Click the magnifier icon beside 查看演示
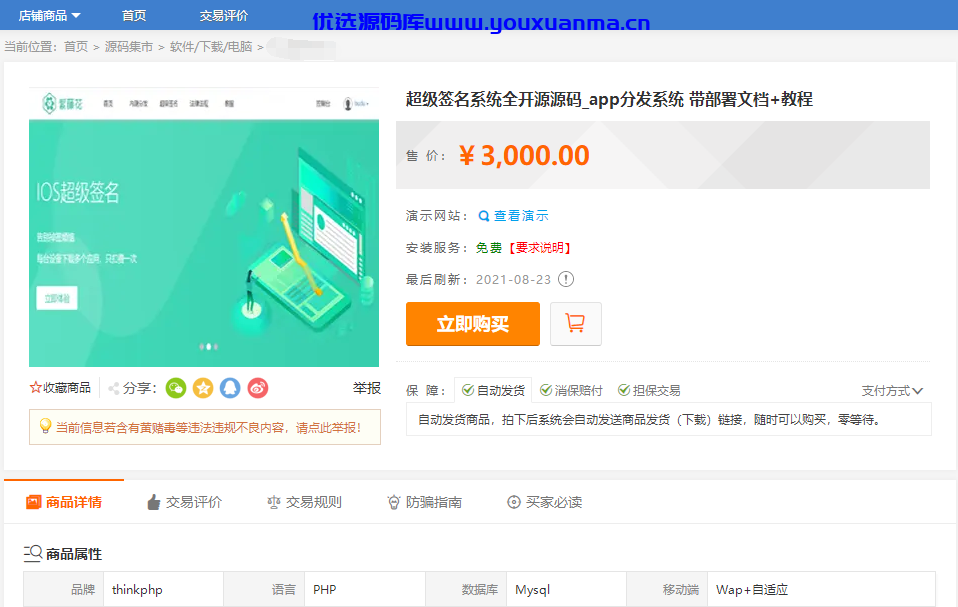Viewport: 958px width, 607px height. pos(484,216)
